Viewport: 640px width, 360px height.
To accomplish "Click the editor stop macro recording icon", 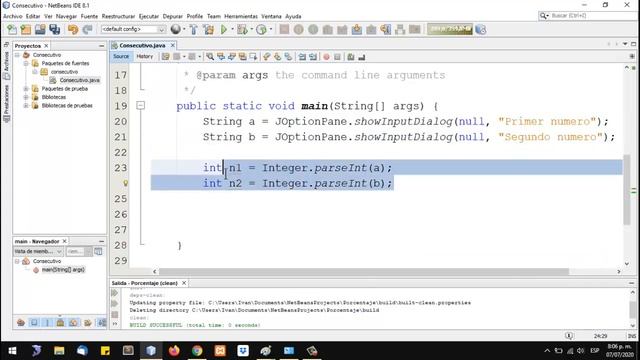I will tap(337, 57).
